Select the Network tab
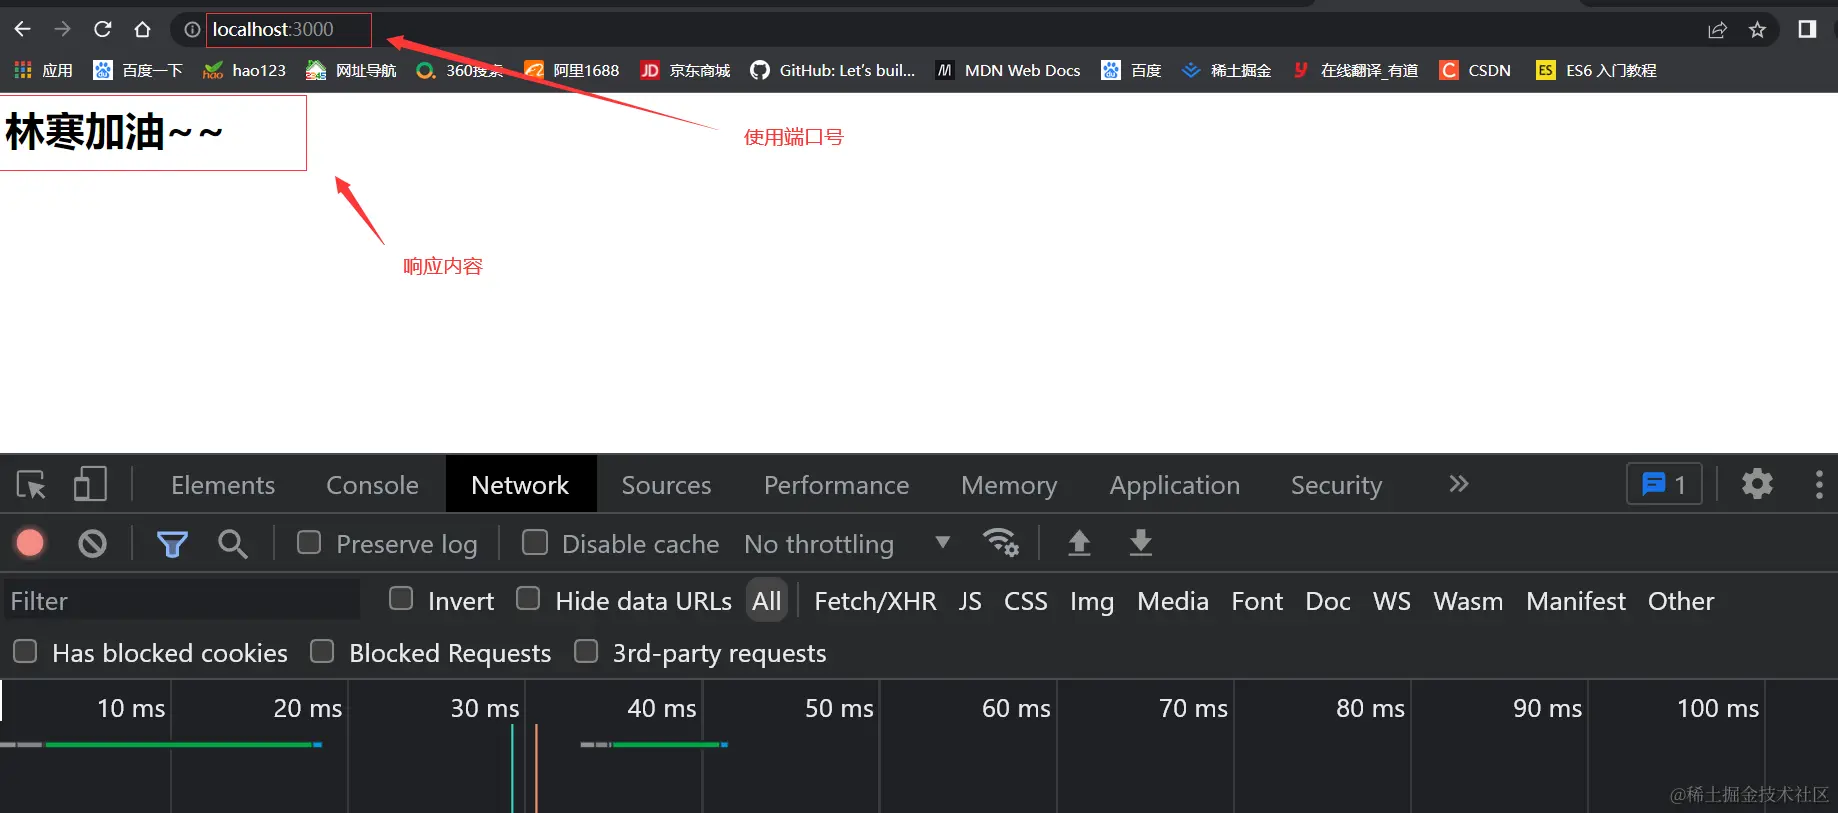1838x813 pixels. 520,485
